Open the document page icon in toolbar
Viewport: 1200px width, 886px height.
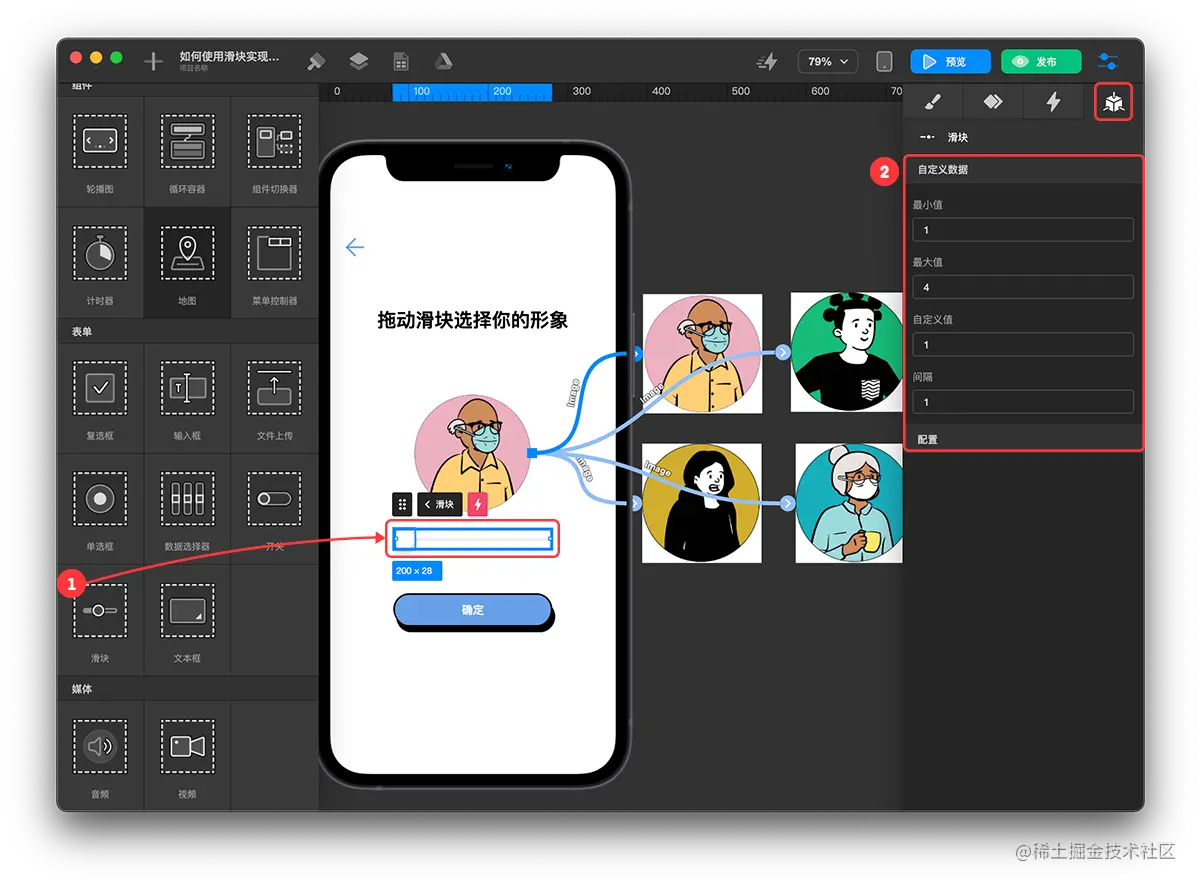click(401, 62)
